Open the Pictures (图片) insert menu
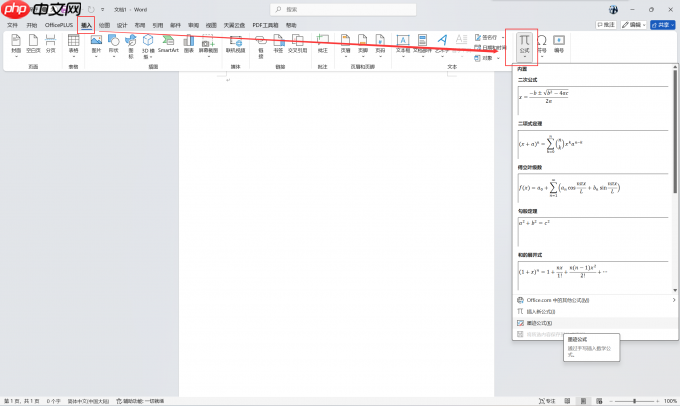680x406 pixels. (x=96, y=46)
